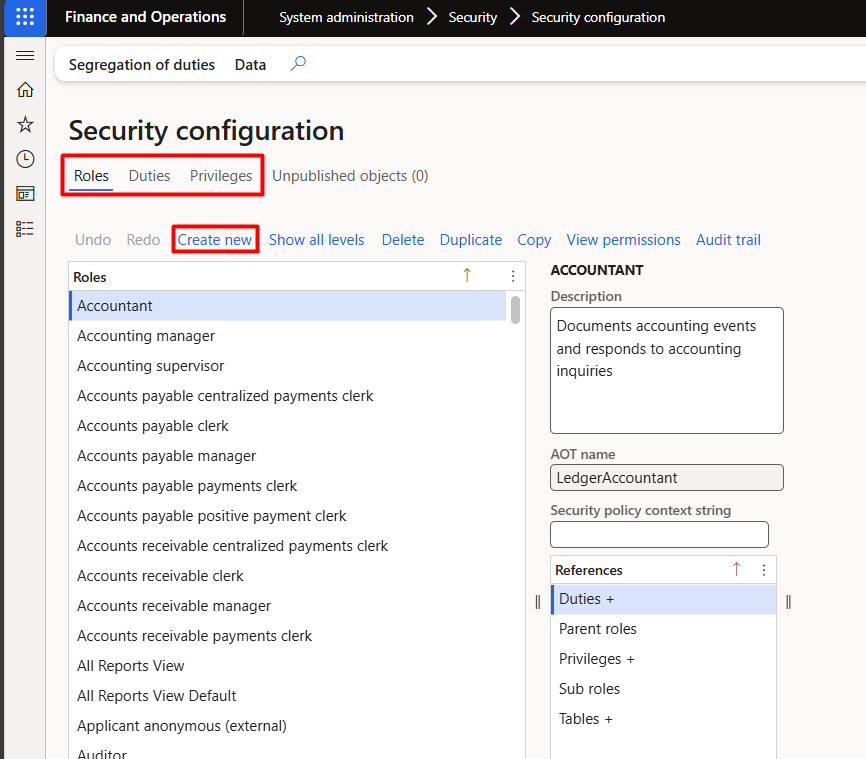Click Undo in the toolbar

coord(93,240)
